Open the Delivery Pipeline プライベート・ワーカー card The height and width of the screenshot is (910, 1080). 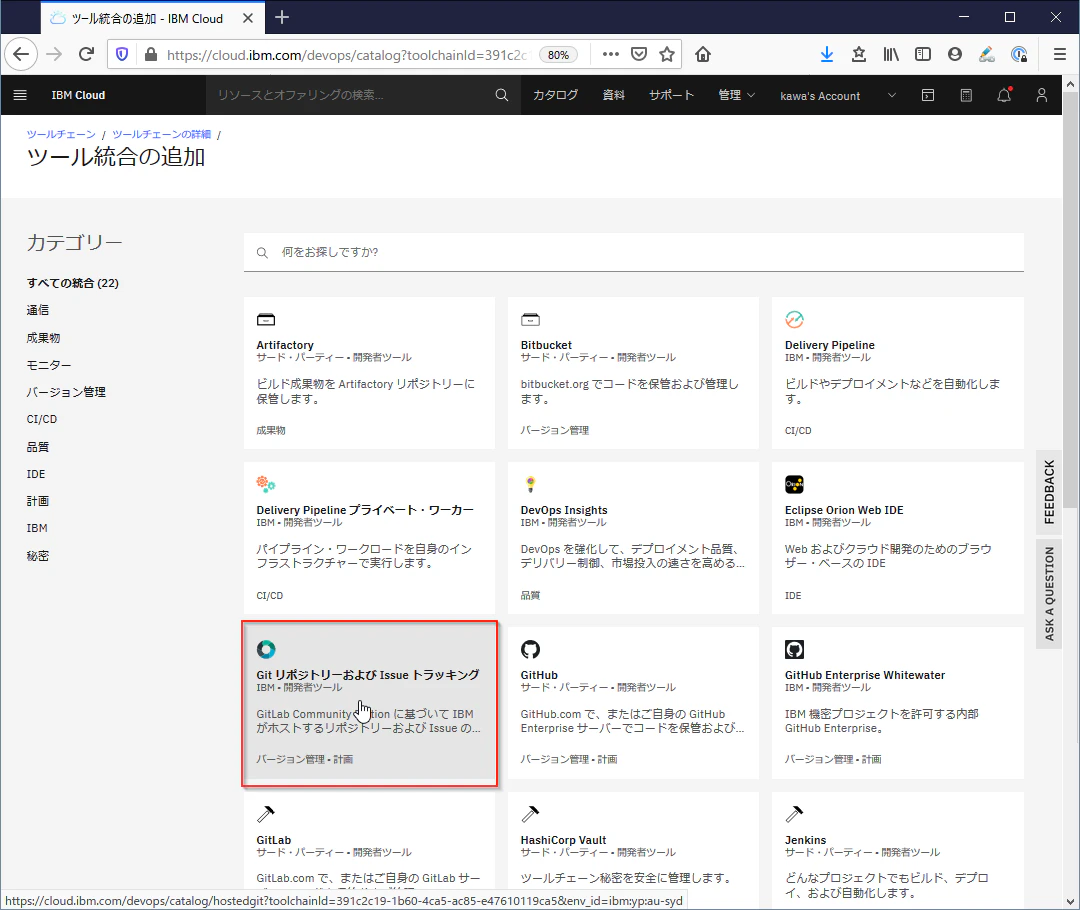point(369,538)
